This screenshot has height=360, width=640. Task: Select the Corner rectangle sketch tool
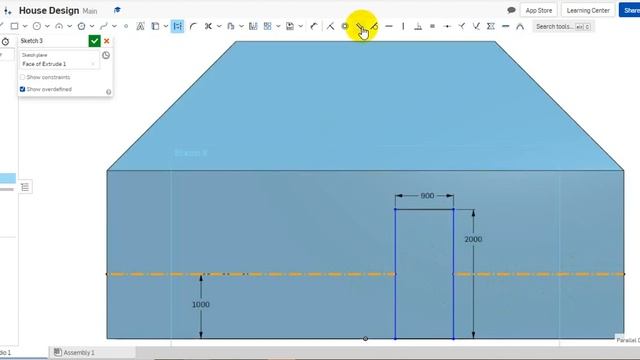pos(14,26)
